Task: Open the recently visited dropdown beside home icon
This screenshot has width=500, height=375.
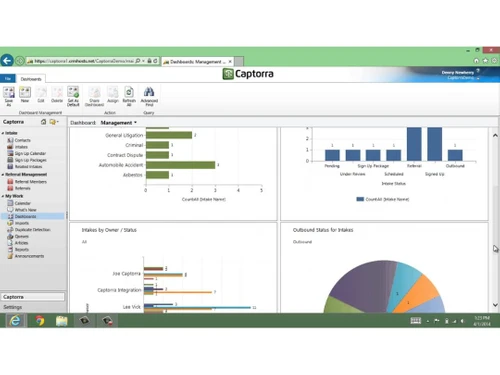Action: click(54, 122)
